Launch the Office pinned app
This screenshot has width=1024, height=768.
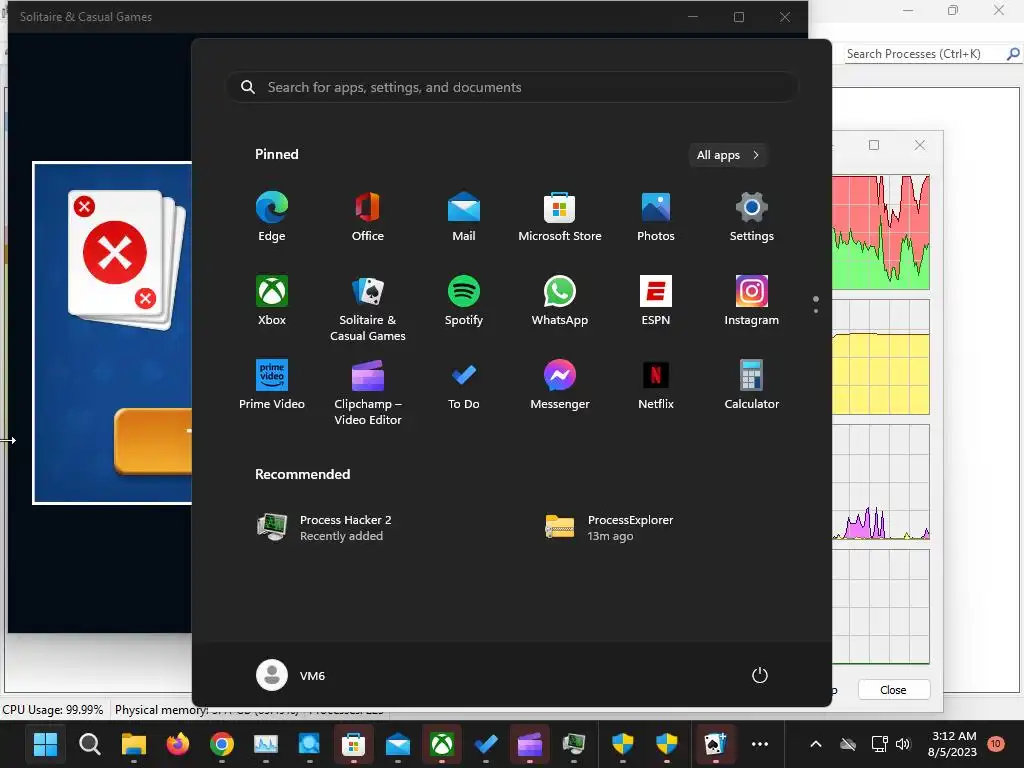pos(368,217)
